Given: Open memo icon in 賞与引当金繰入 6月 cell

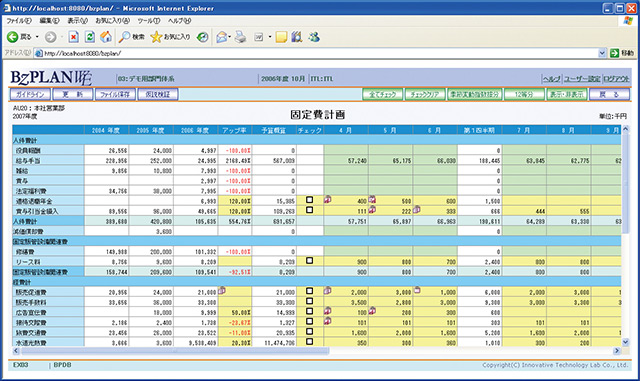Looking at the screenshot, I should [417, 209].
